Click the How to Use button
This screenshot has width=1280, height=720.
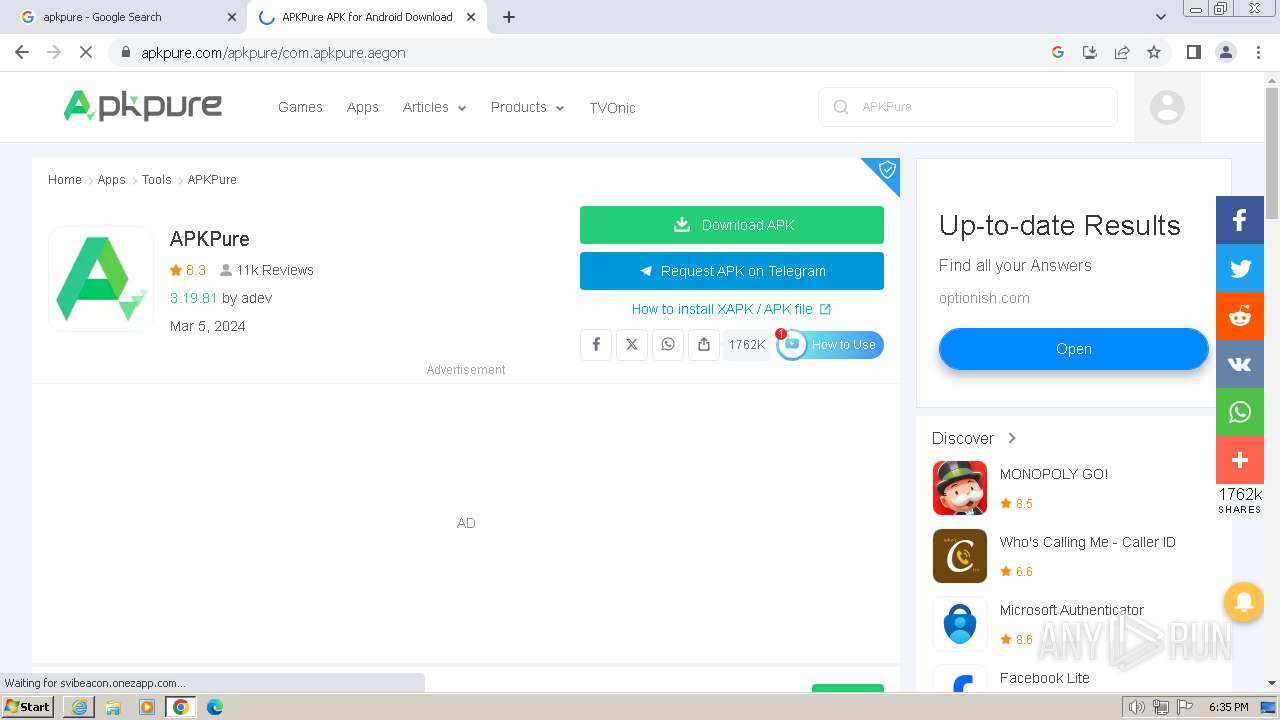coord(830,344)
